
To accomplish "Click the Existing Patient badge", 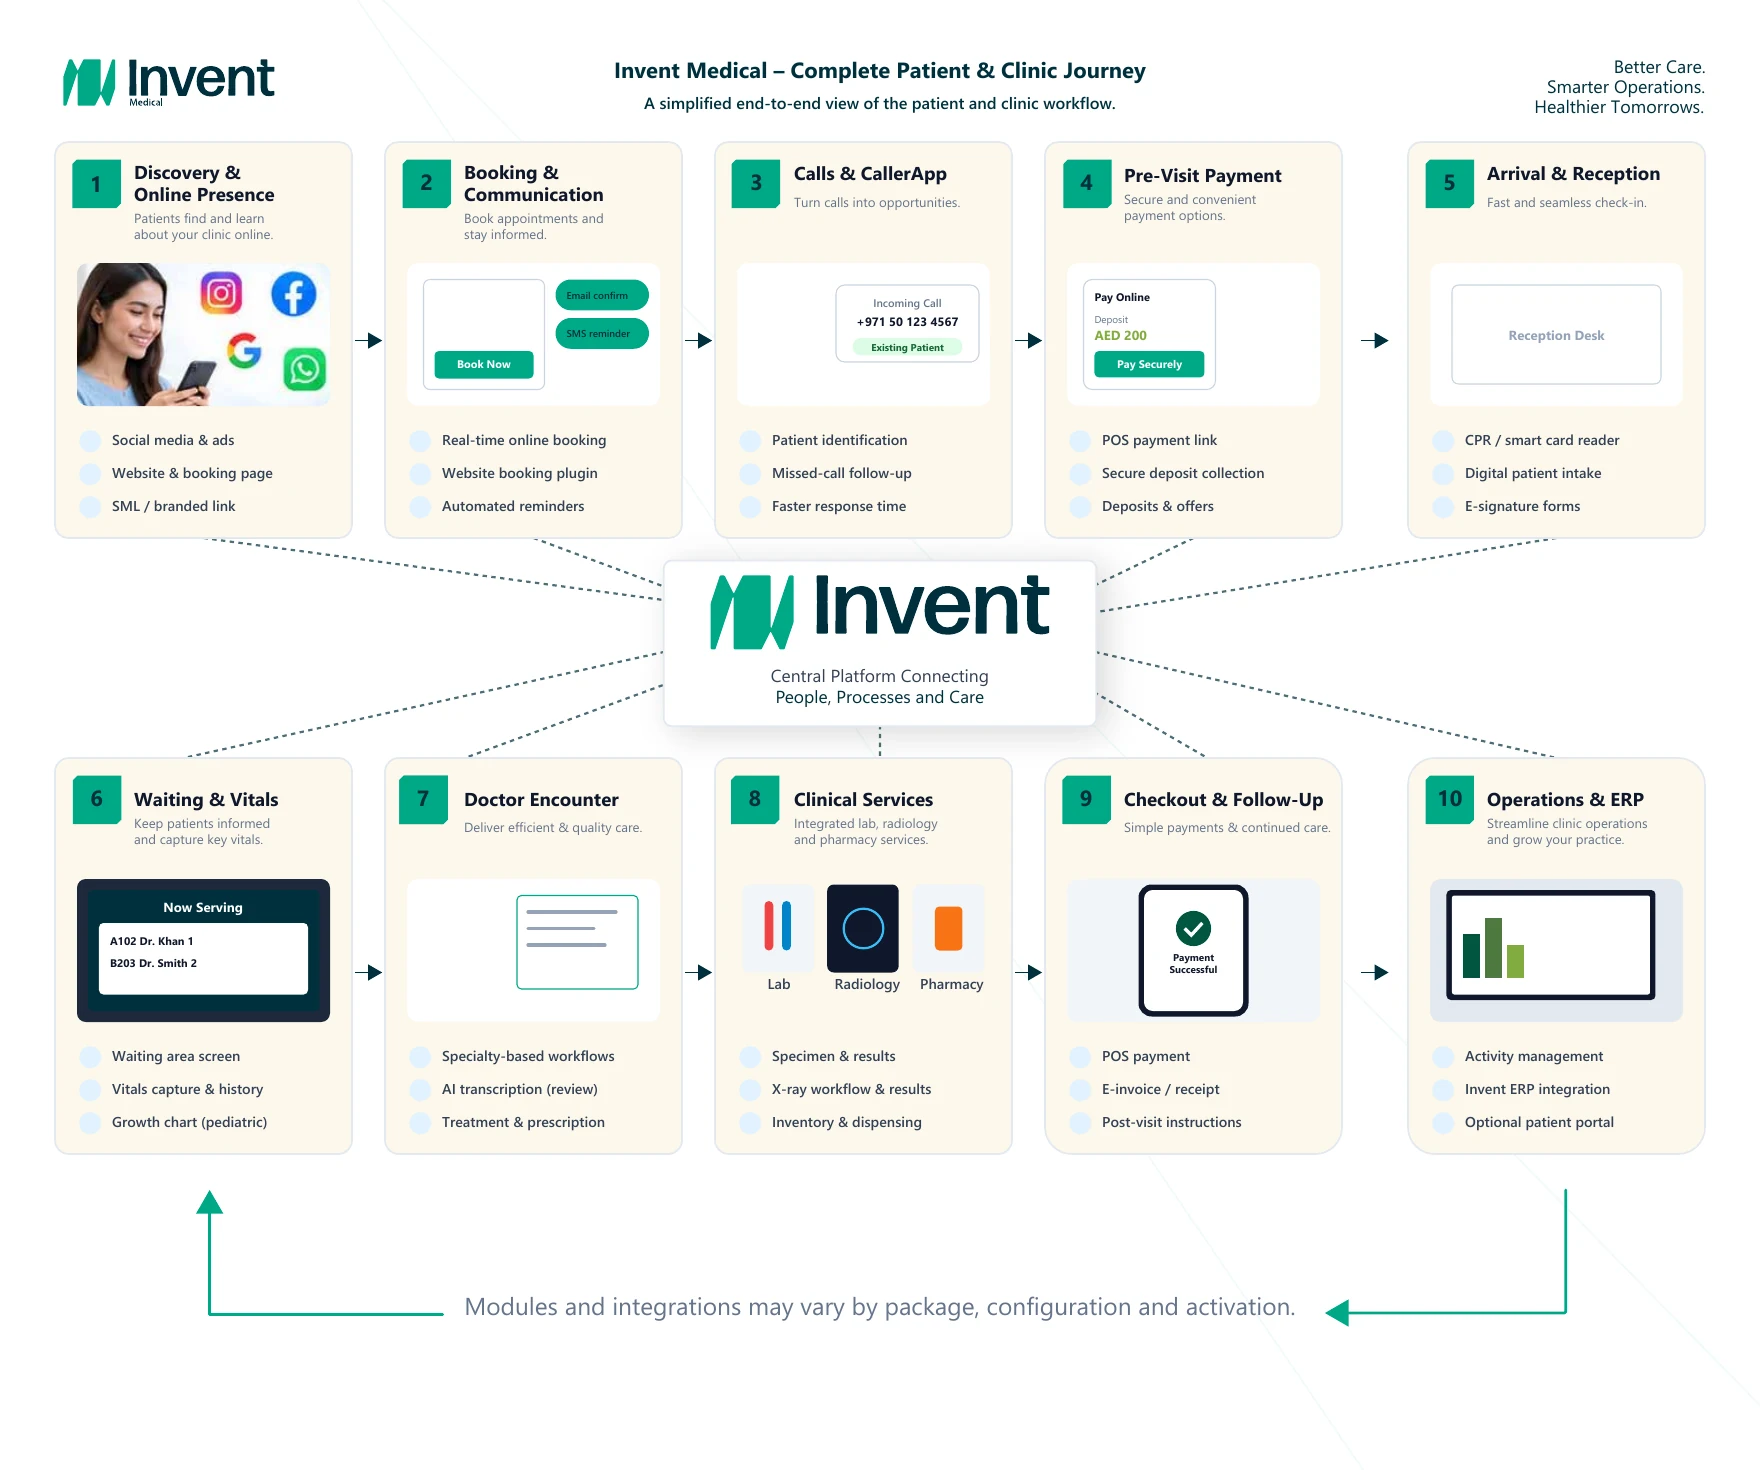I will pyautogui.click(x=907, y=347).
